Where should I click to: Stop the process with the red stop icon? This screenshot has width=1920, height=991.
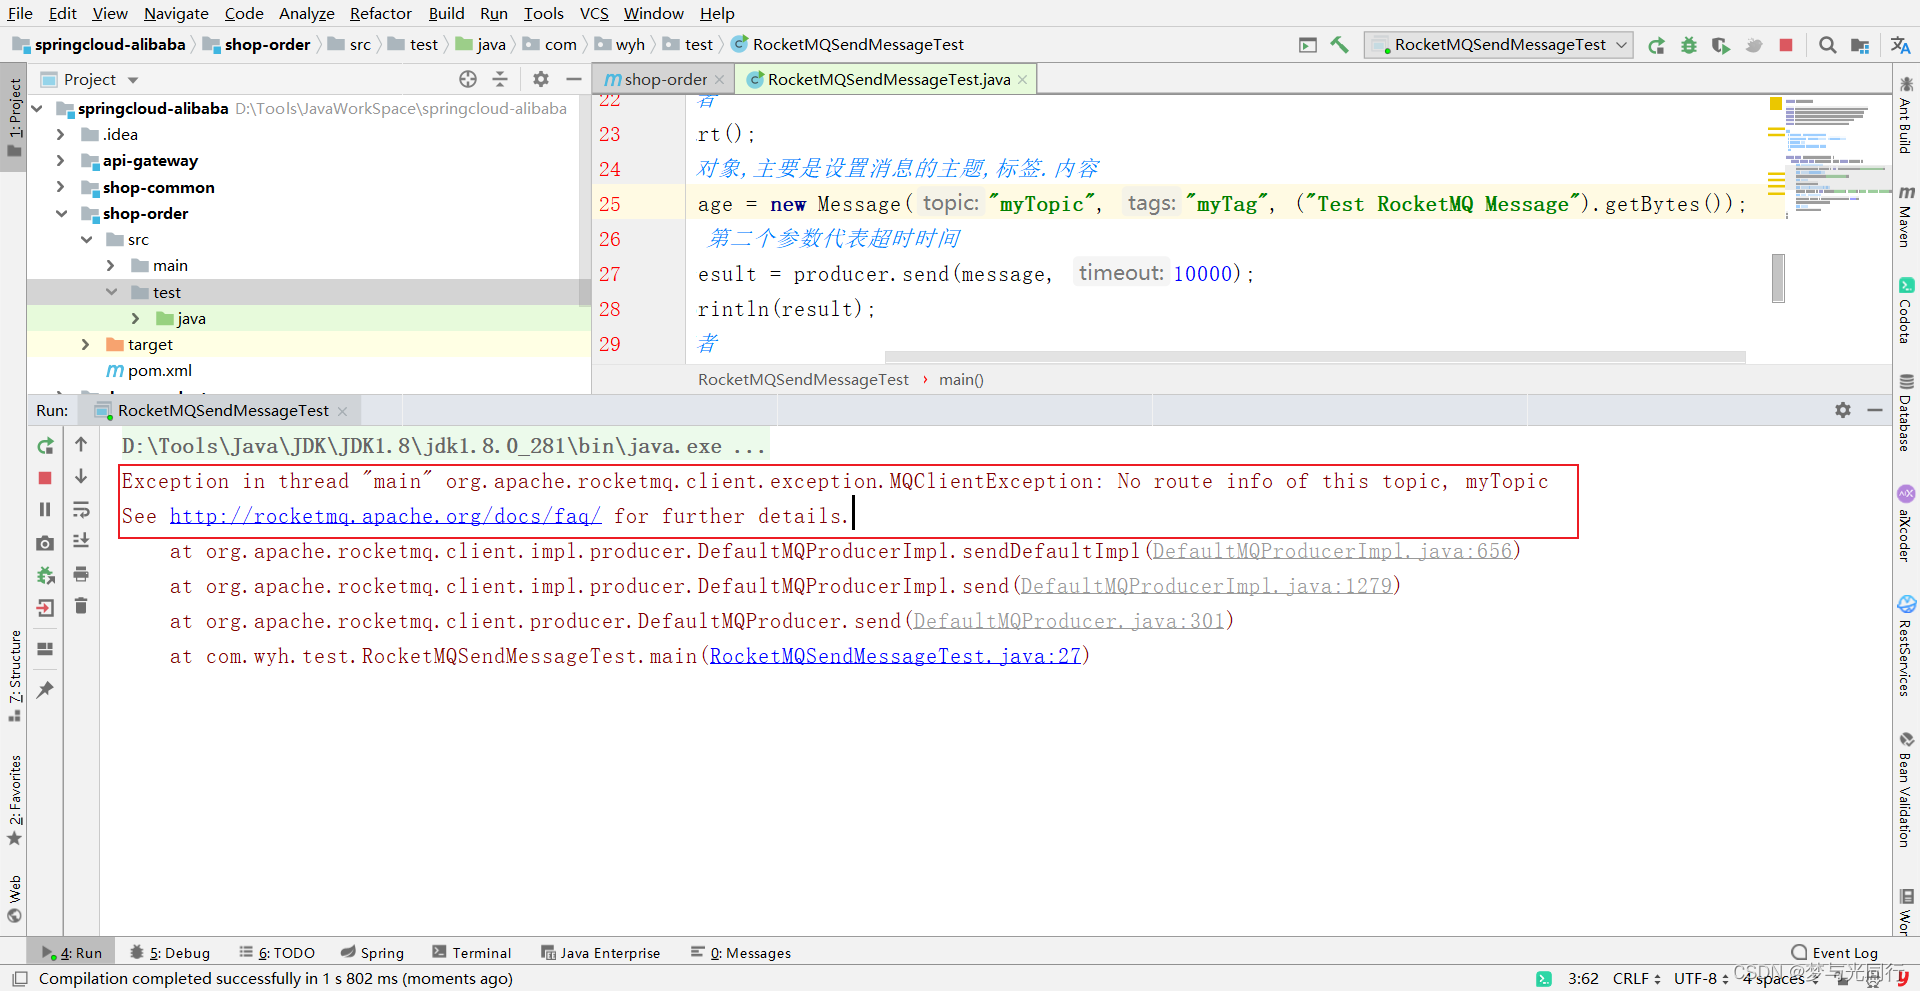click(x=45, y=478)
